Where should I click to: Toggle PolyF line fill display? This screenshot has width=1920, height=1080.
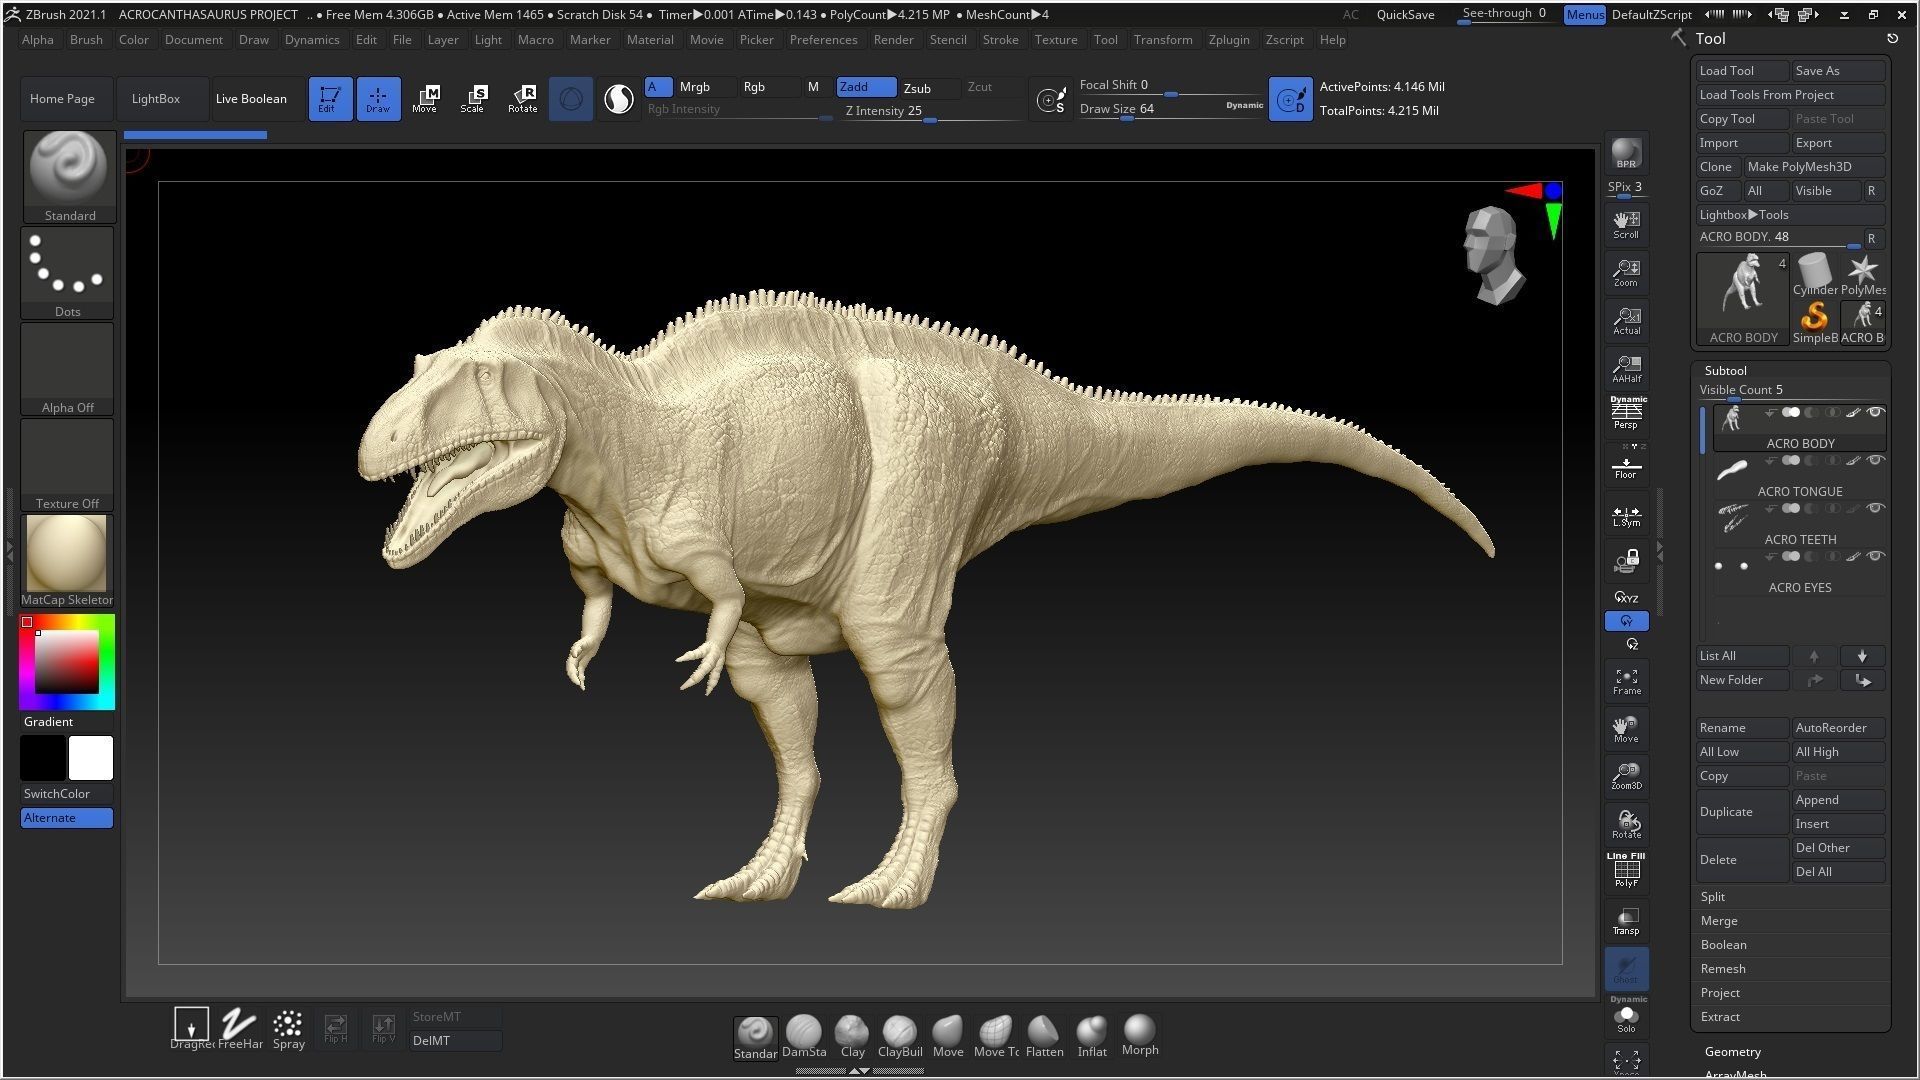click(x=1626, y=870)
